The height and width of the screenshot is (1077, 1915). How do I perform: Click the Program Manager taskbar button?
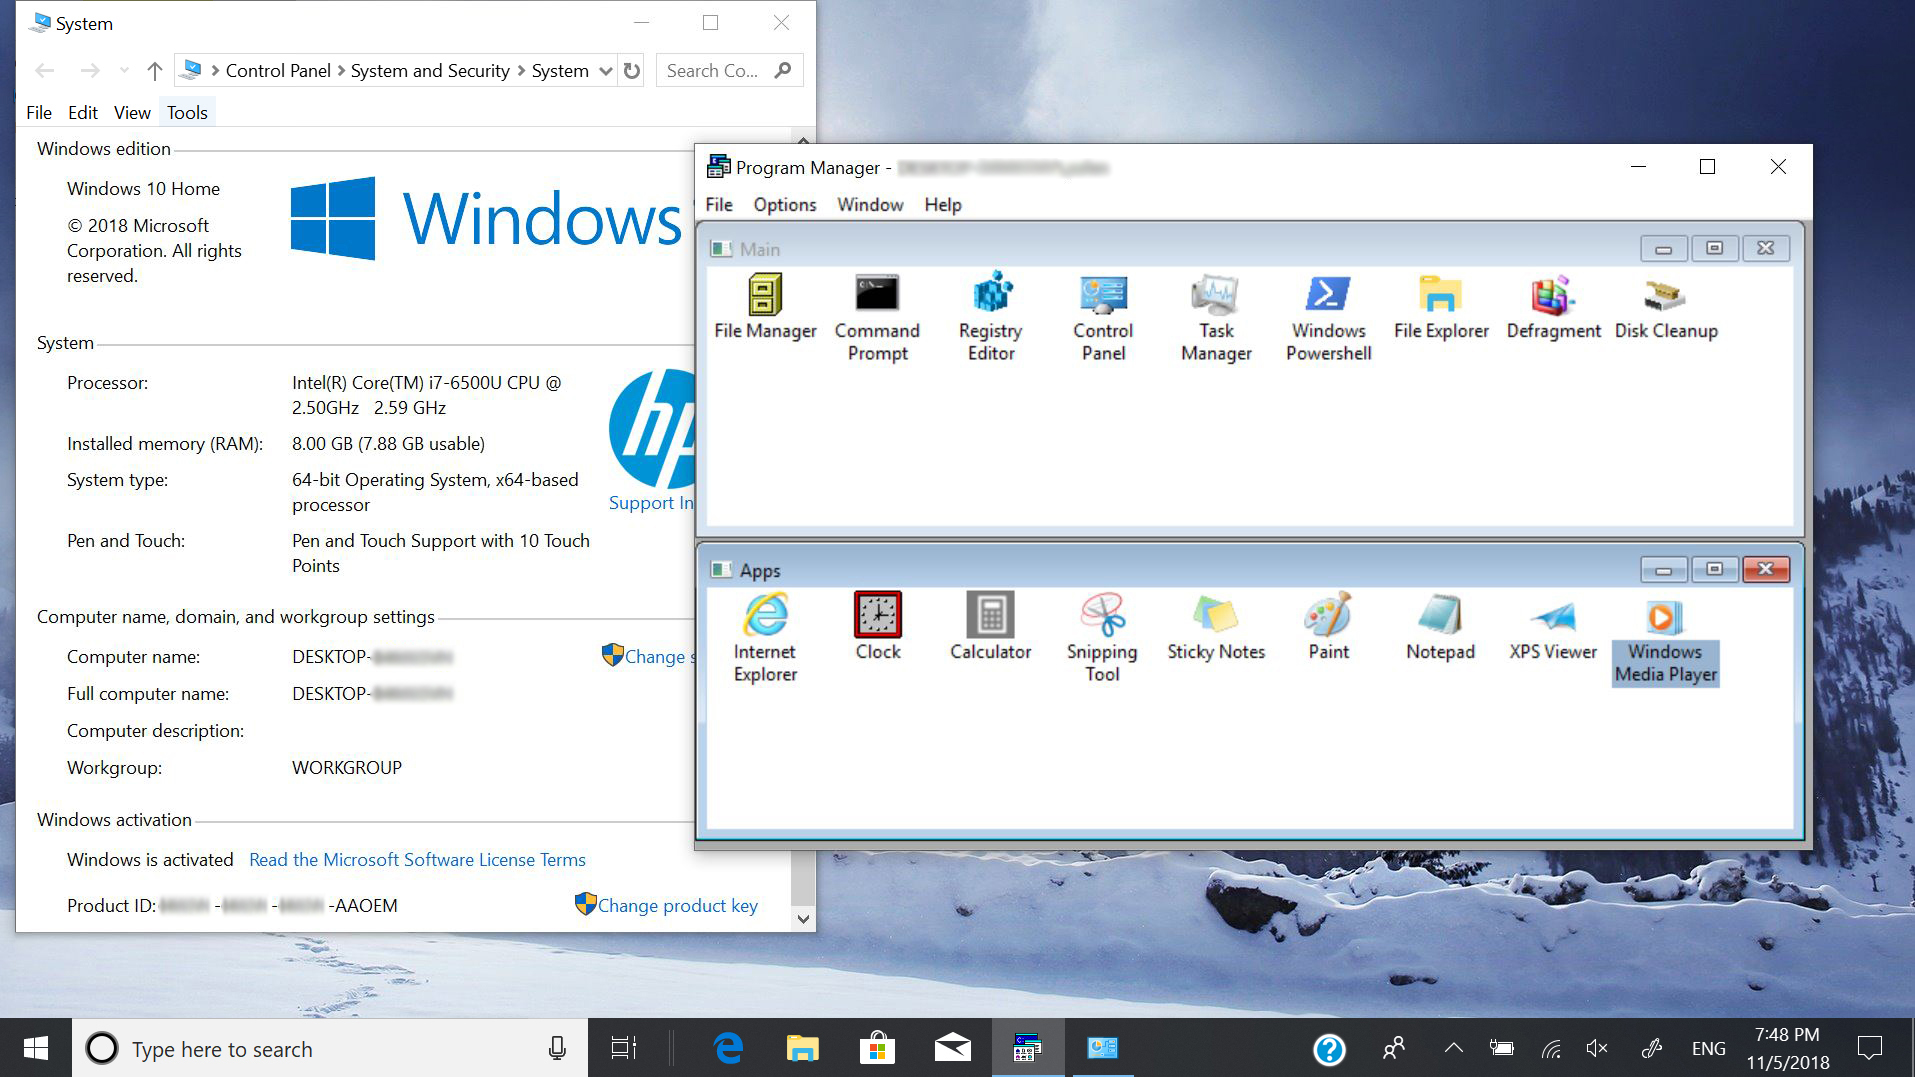pyautogui.click(x=1027, y=1048)
